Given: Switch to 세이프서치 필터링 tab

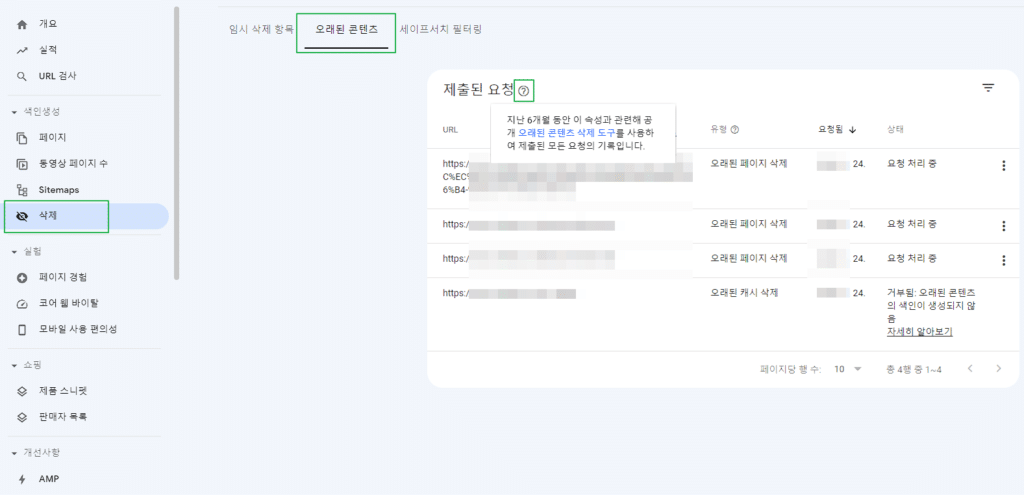Looking at the screenshot, I should point(441,30).
